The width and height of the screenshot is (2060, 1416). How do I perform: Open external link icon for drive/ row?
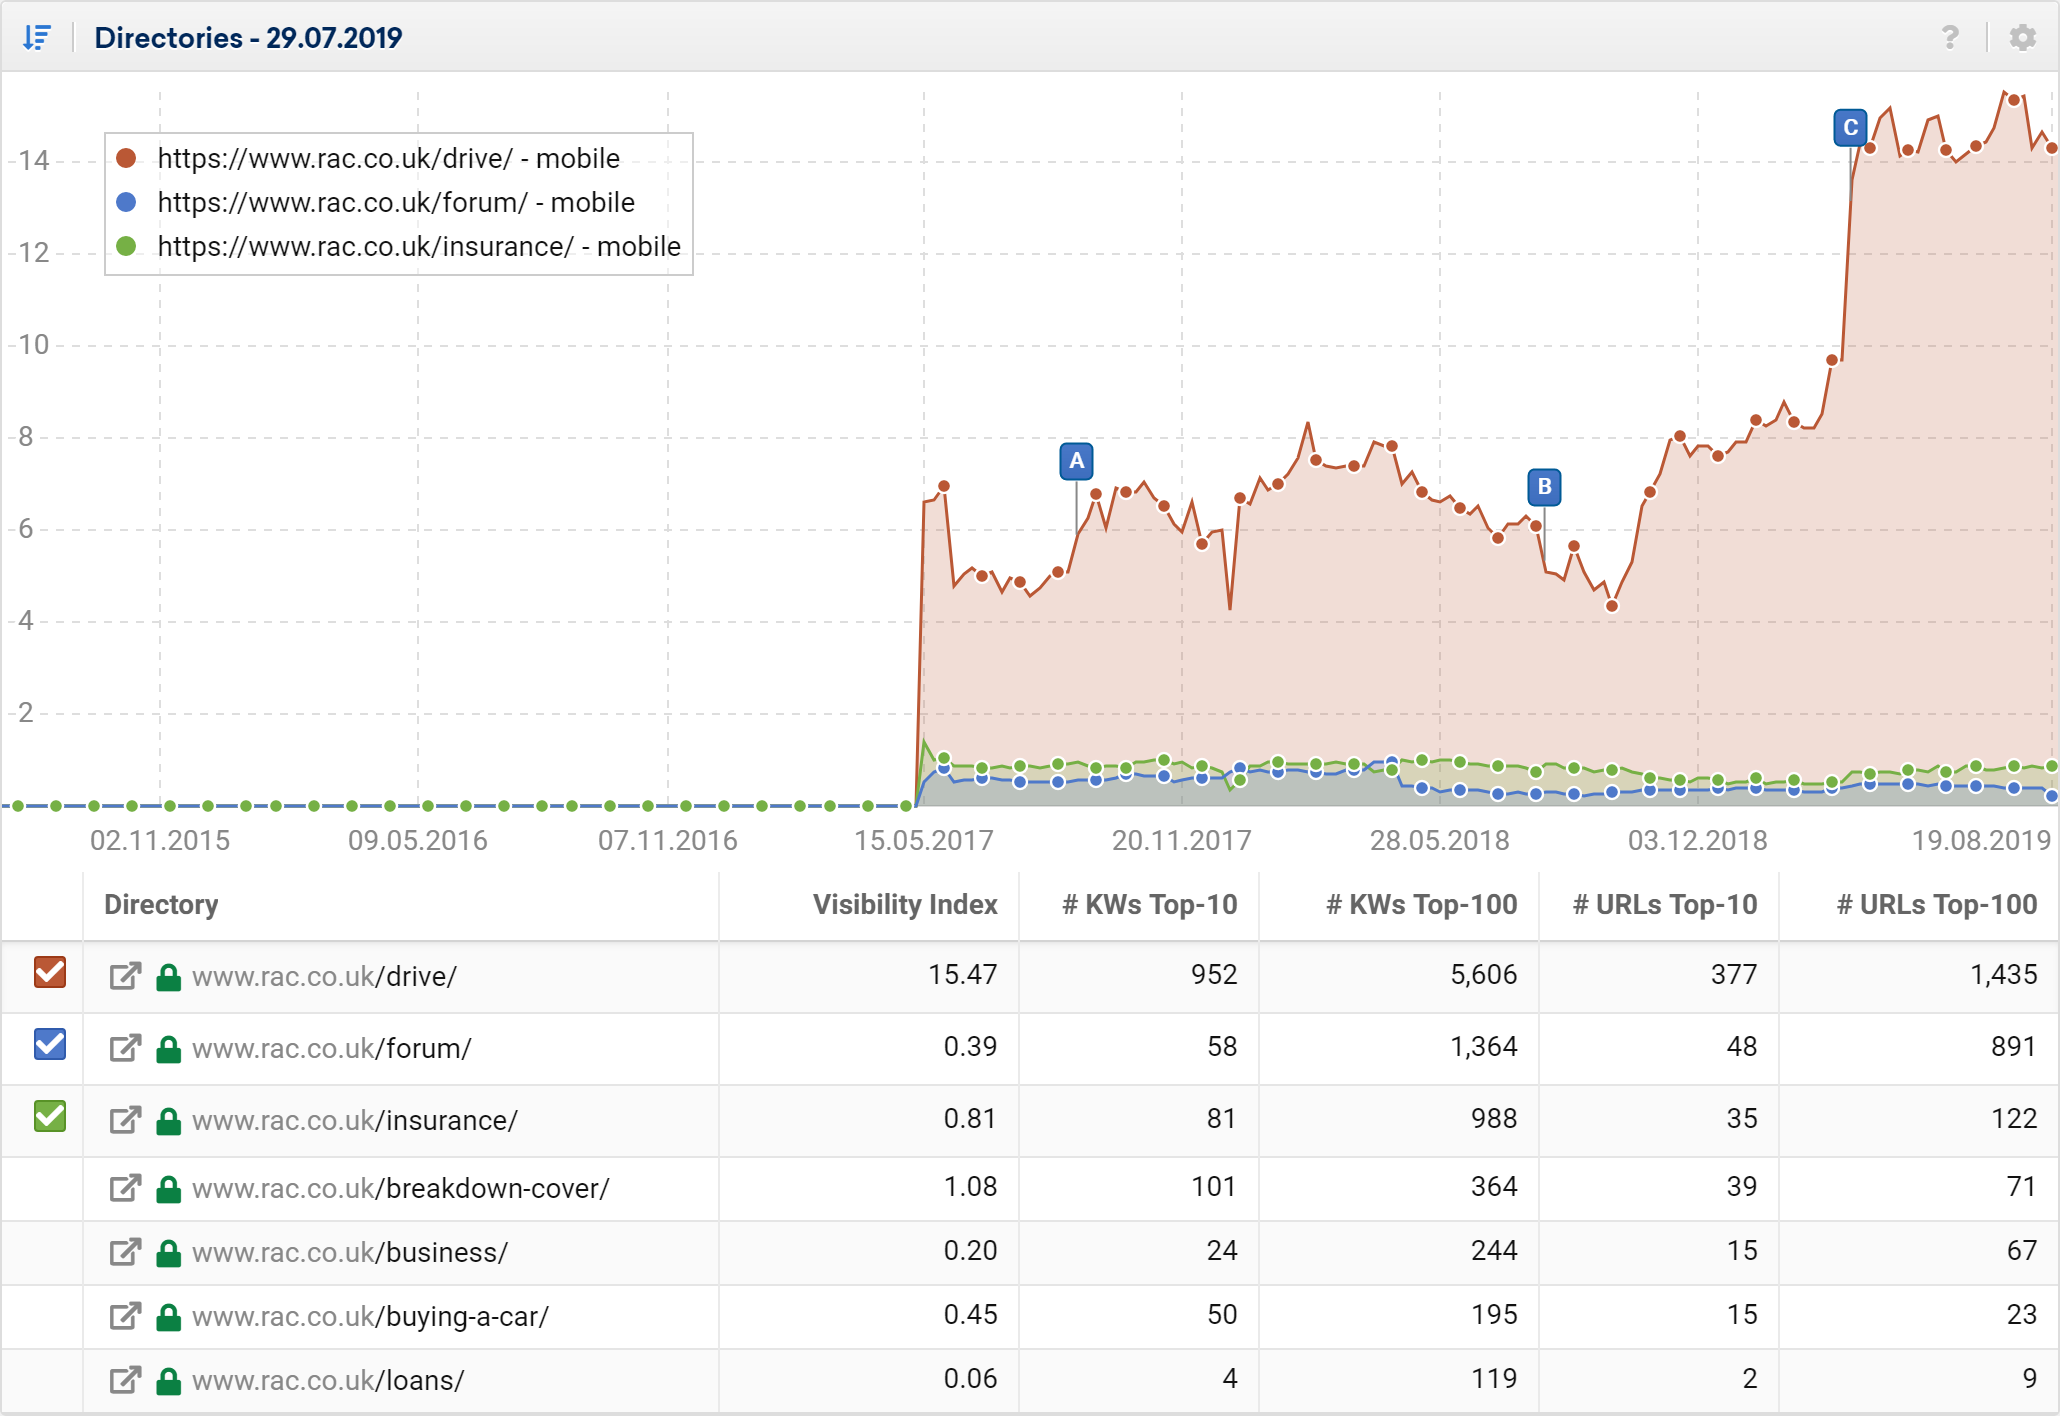tap(125, 976)
